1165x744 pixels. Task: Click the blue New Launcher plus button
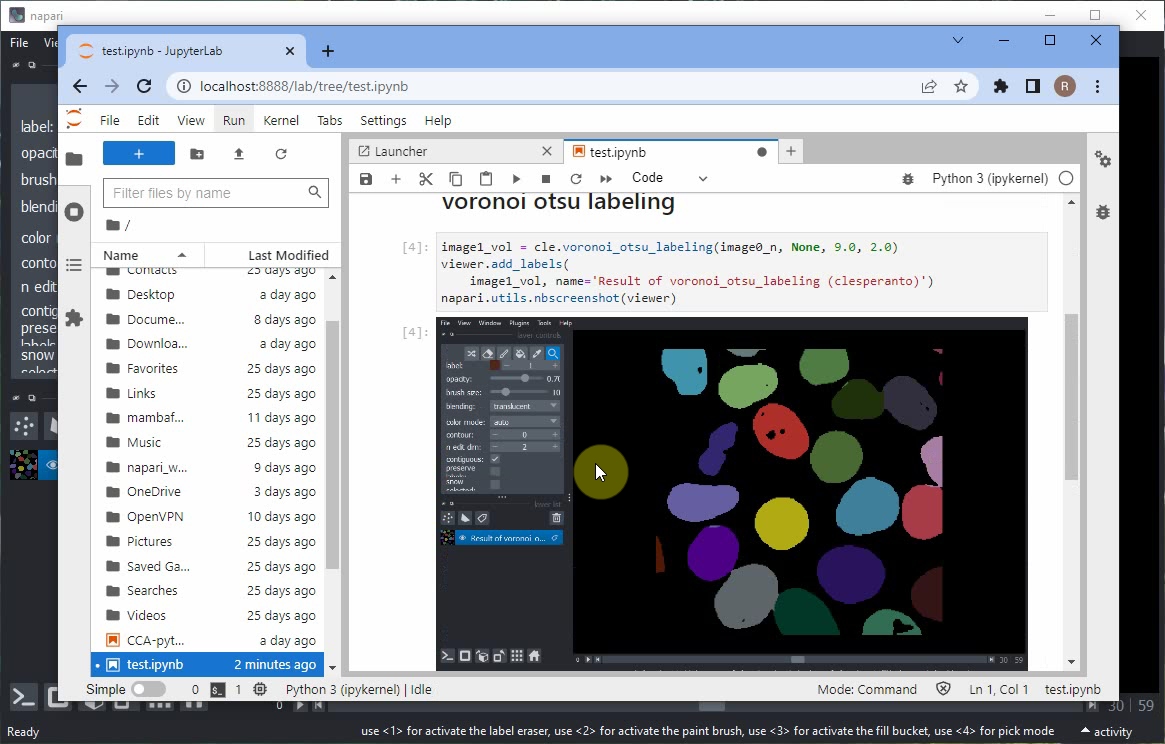coord(139,153)
